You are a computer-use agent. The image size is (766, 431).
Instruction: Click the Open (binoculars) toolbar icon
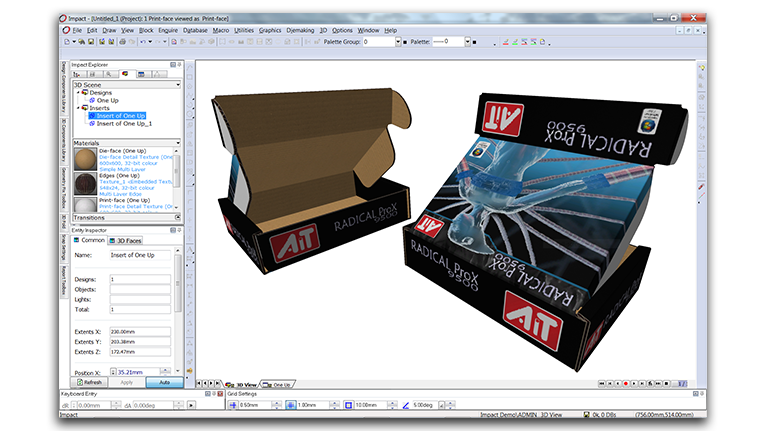tap(82, 42)
